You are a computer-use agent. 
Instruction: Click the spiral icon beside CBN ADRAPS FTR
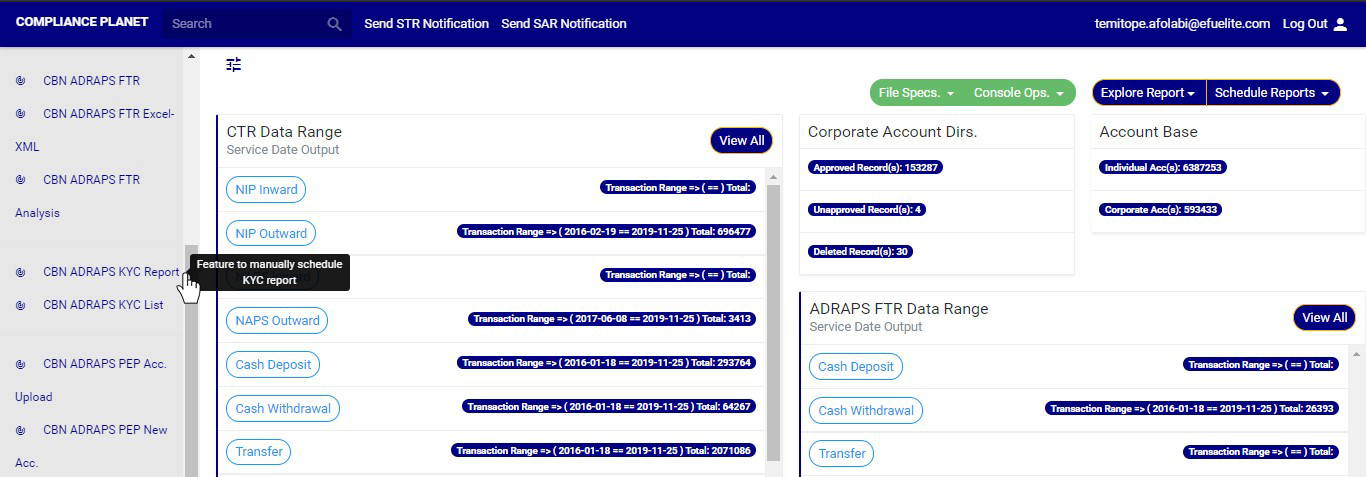(20, 81)
